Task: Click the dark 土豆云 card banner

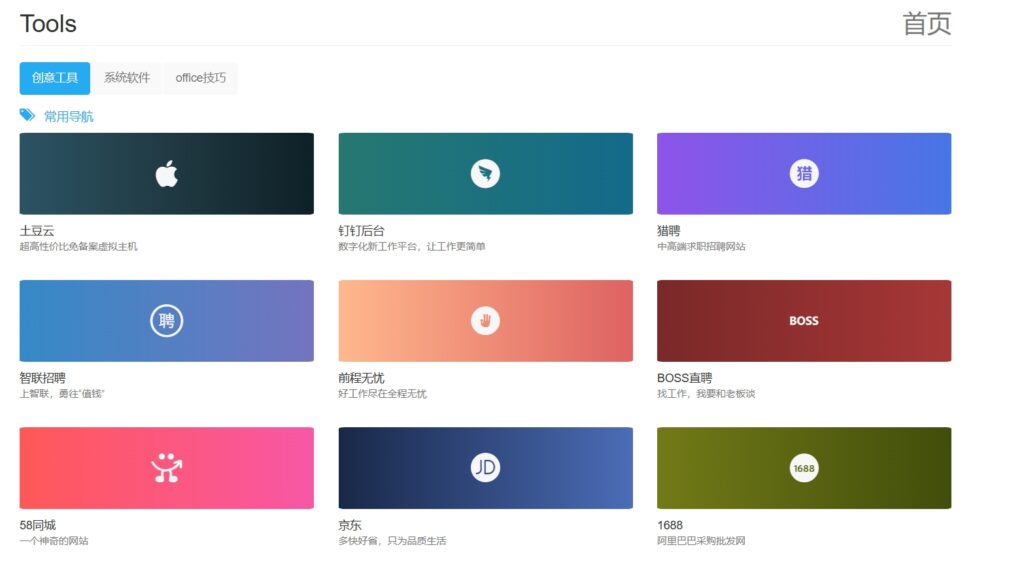Action: pyautogui.click(x=167, y=174)
